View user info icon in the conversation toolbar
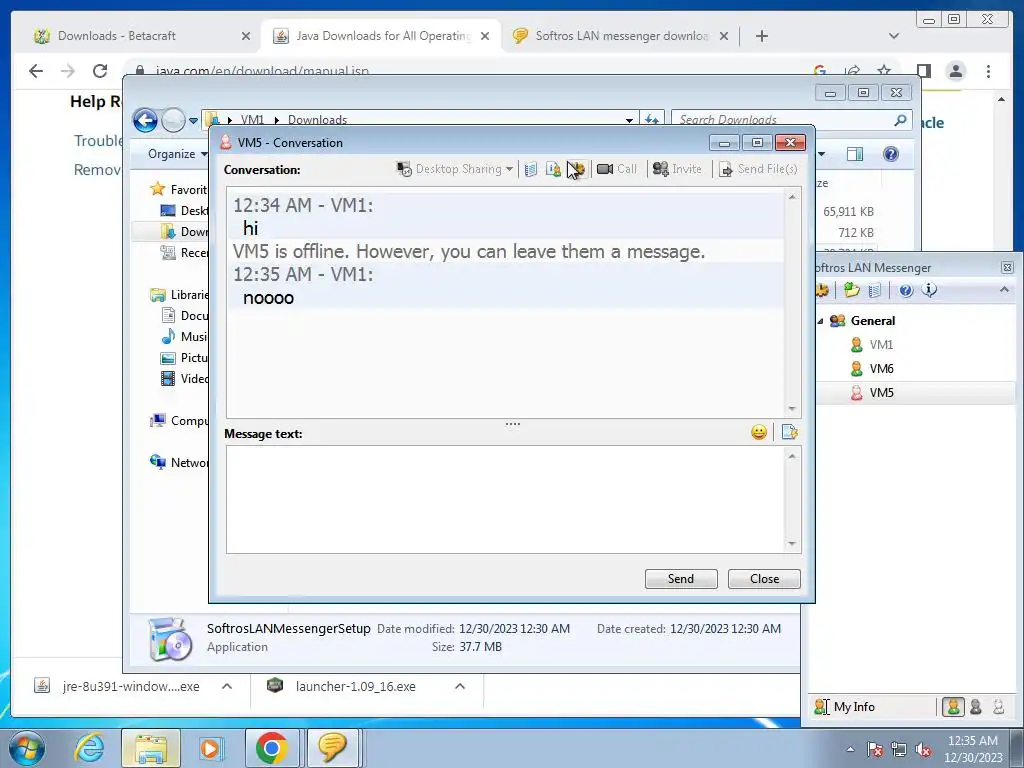The image size is (1024, 768). [552, 170]
